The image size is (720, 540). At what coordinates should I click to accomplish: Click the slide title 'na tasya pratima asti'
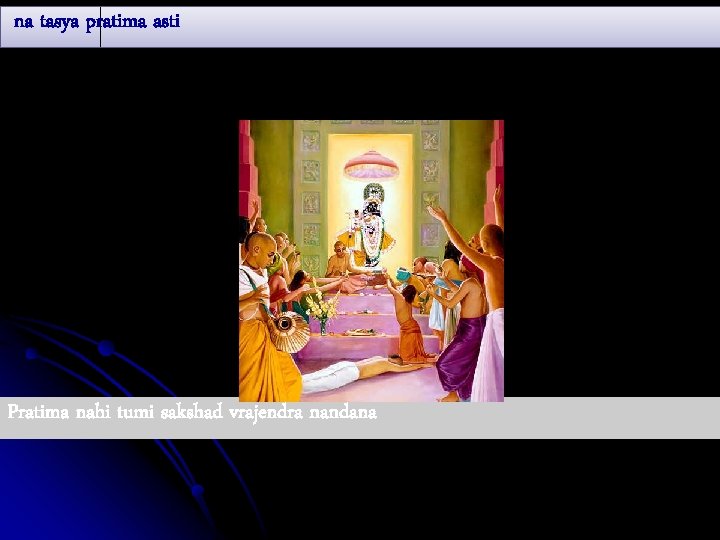(x=97, y=22)
